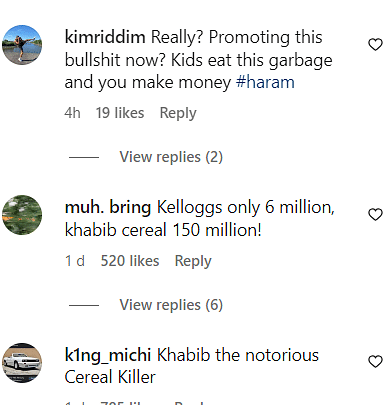Expand View replies (2)
Viewport: 391px width, 405px height.
tap(171, 157)
